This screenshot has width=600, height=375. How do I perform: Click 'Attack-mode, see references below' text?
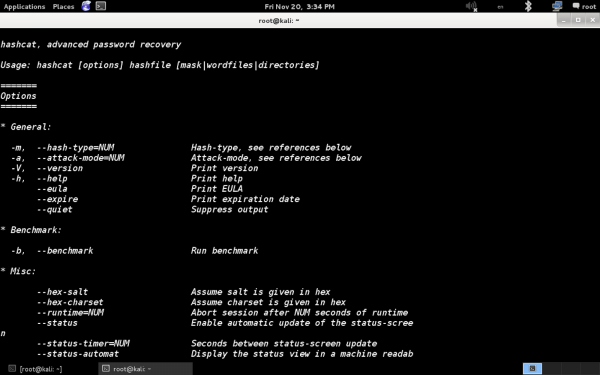pos(276,158)
